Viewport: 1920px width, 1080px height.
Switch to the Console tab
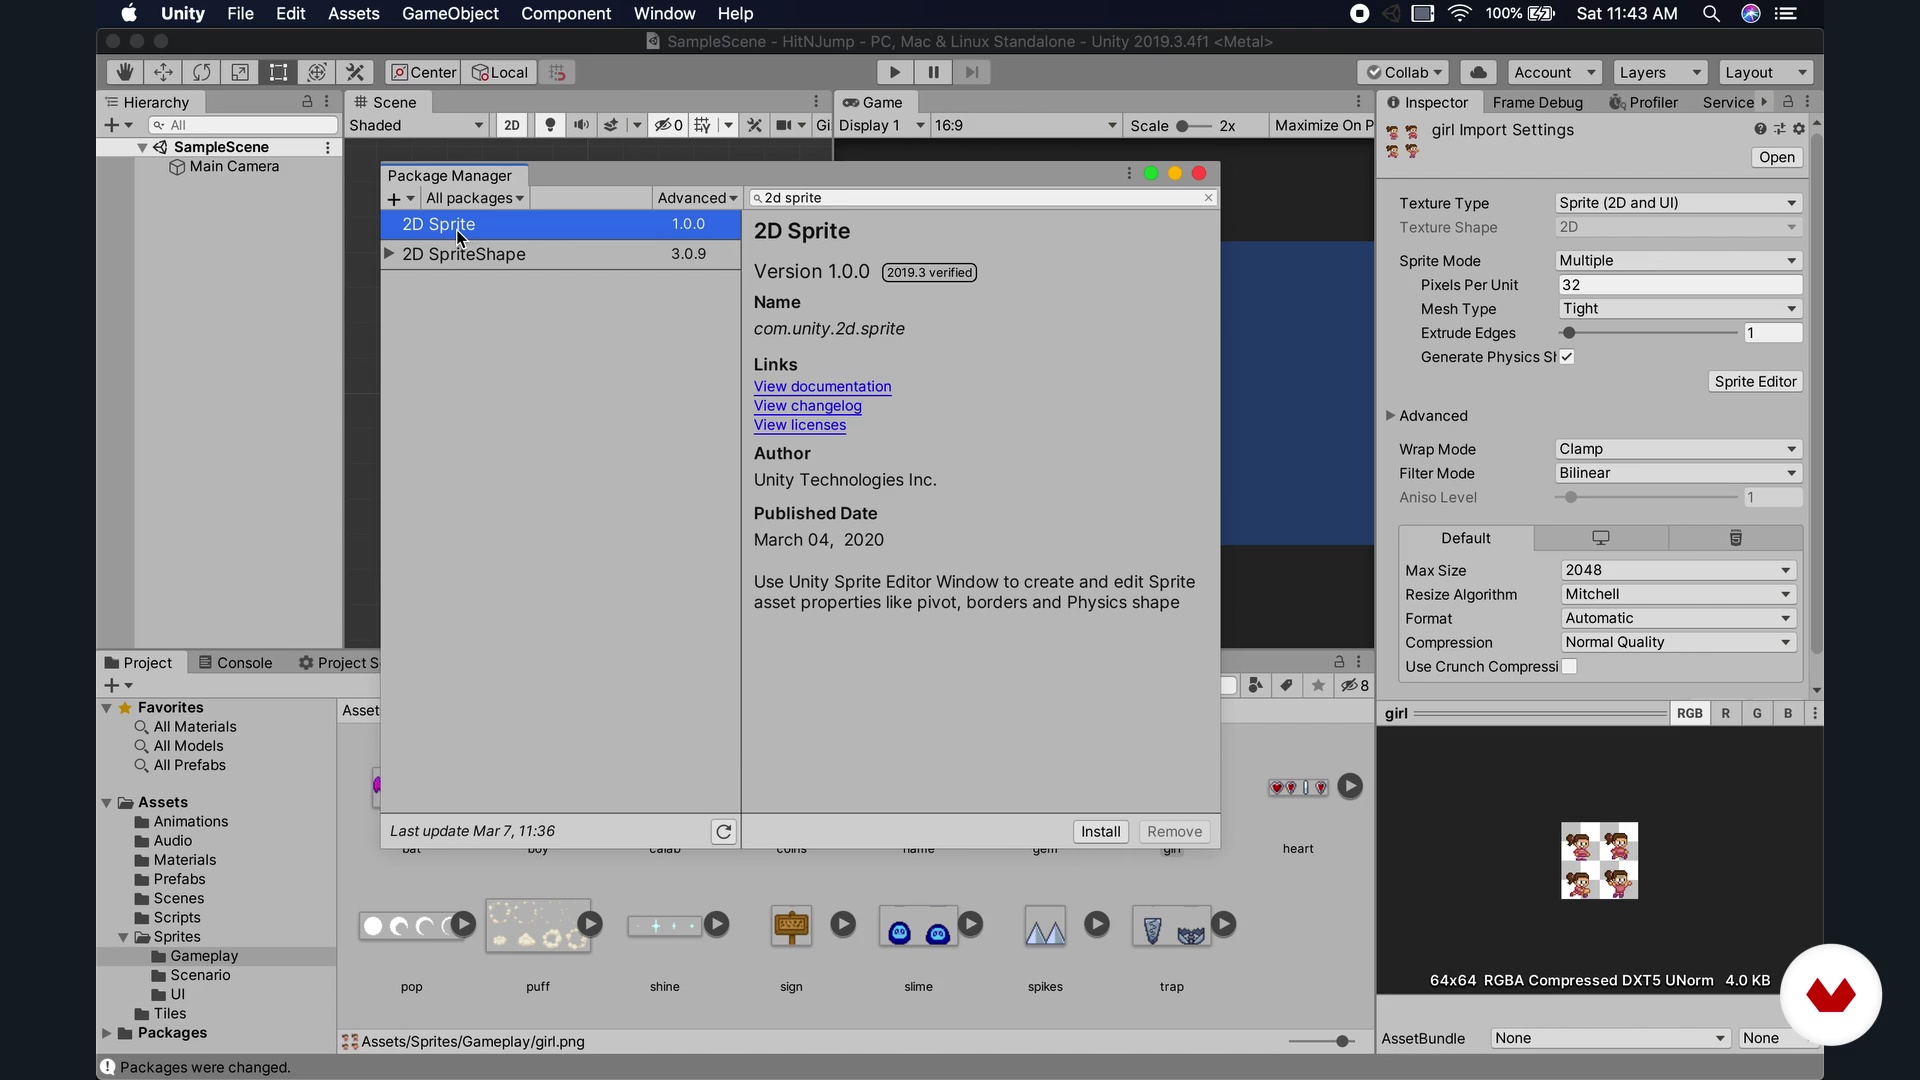236,663
